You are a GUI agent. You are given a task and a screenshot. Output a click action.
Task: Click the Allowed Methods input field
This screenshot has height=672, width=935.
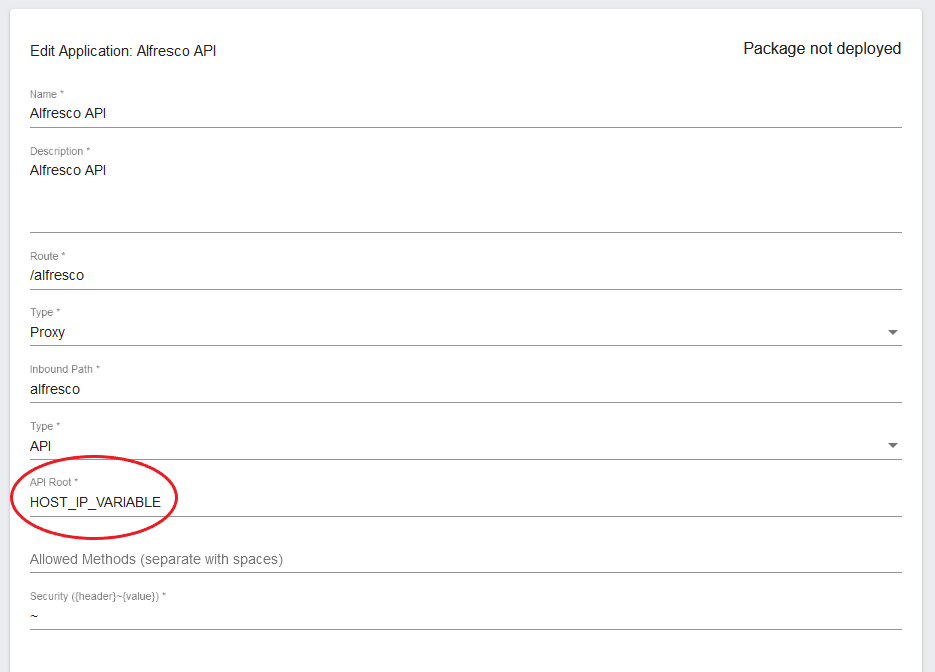point(465,559)
